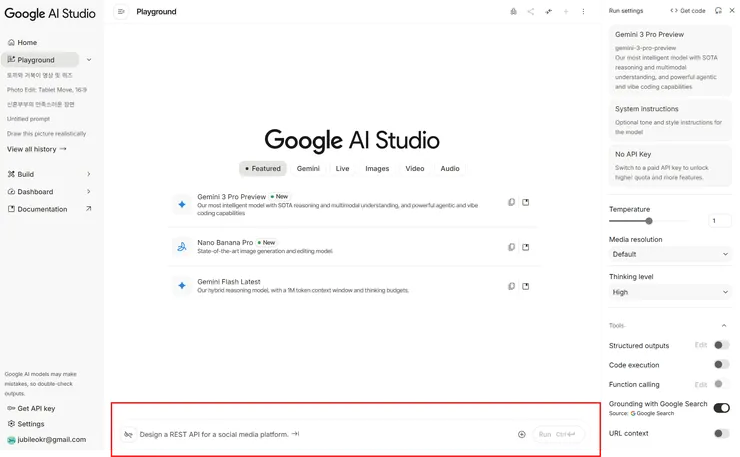This screenshot has height=457, width=740.
Task: Click the compare mode sparkle arrows icon
Action: [x=548, y=11]
